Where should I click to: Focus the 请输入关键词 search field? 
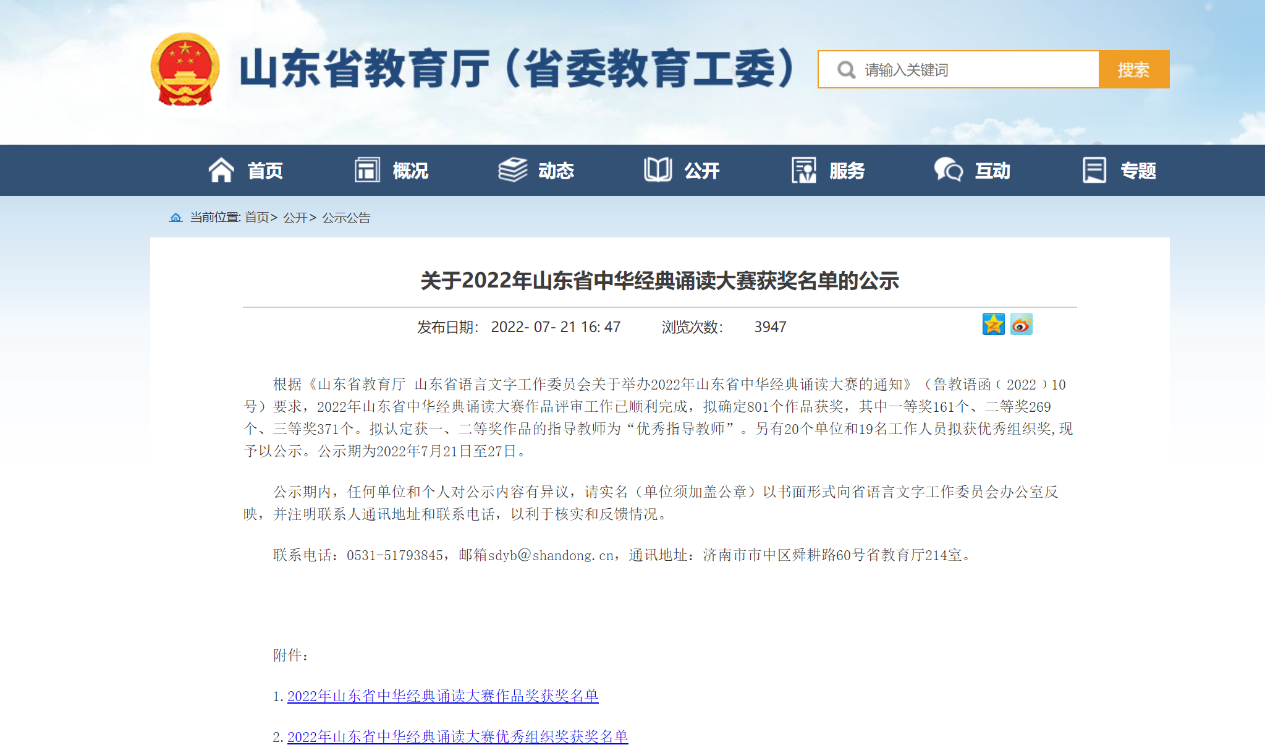pos(975,70)
